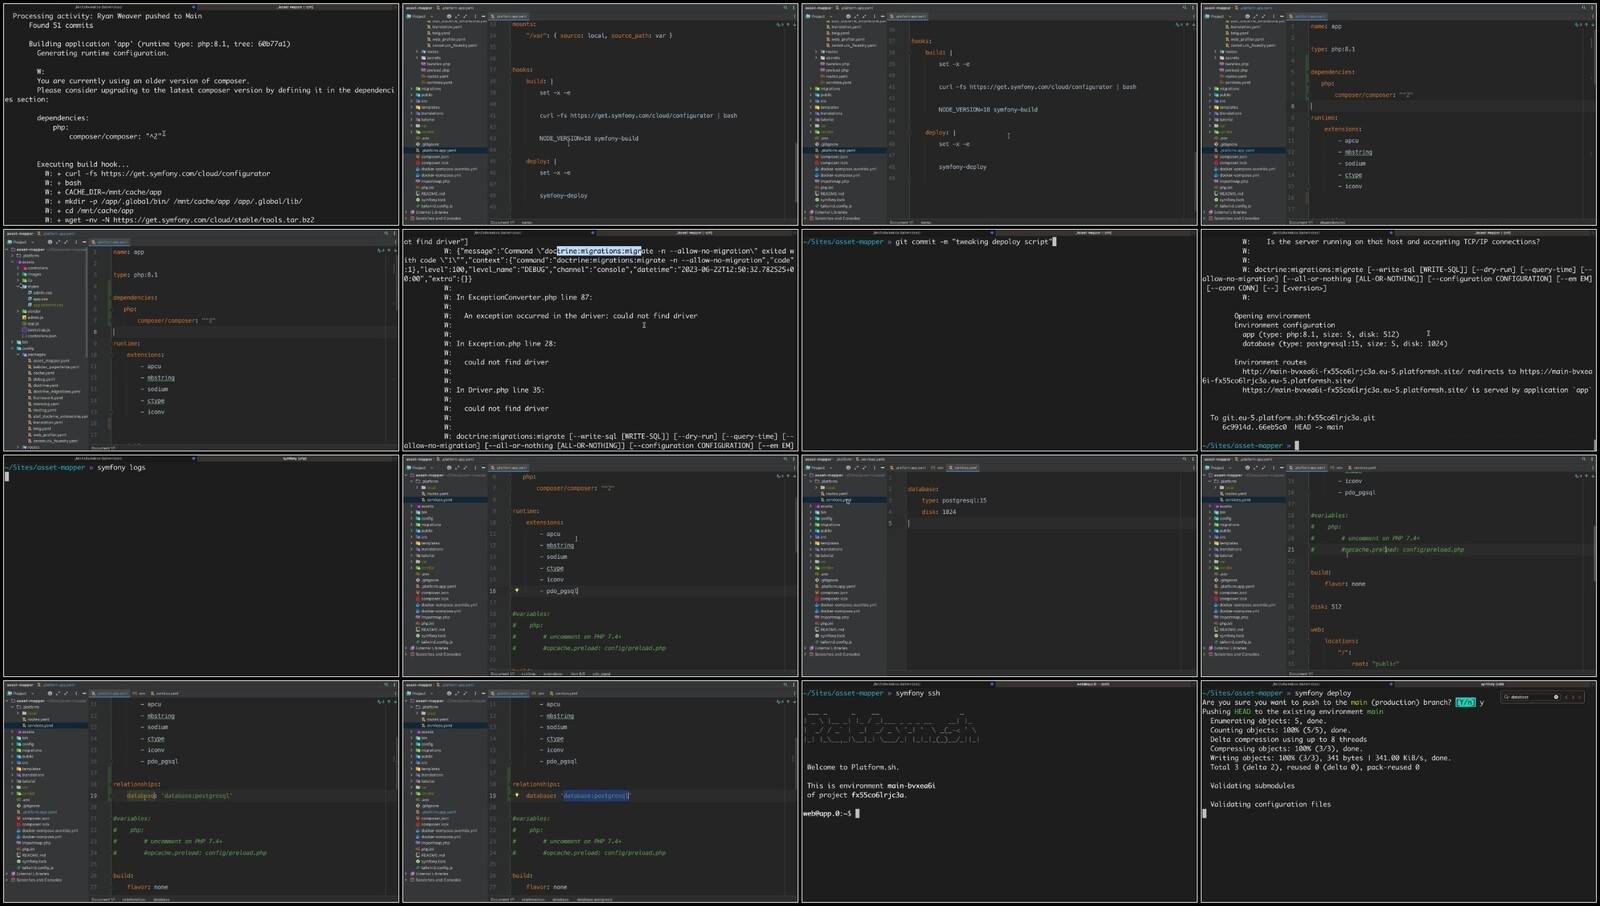Clear the terminal search box containing "database"
The image size is (1600, 906).
tap(1556, 697)
